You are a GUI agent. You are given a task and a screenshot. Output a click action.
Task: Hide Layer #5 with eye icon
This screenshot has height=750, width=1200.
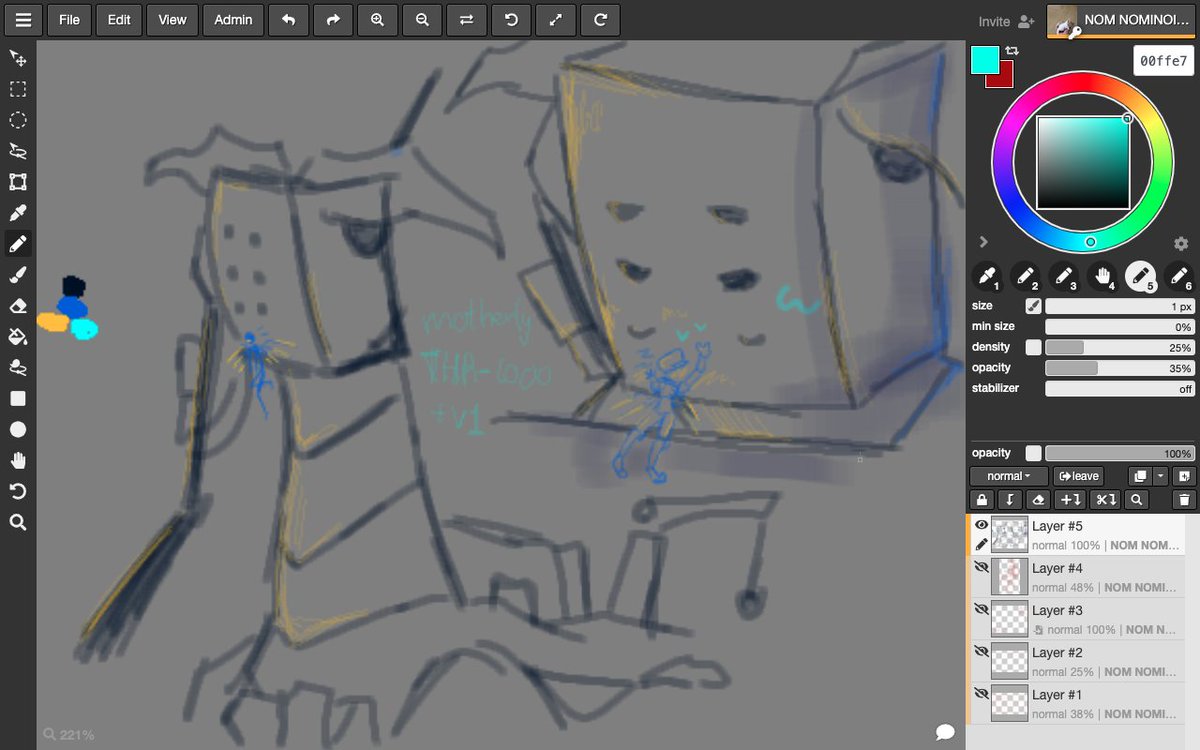coord(981,525)
